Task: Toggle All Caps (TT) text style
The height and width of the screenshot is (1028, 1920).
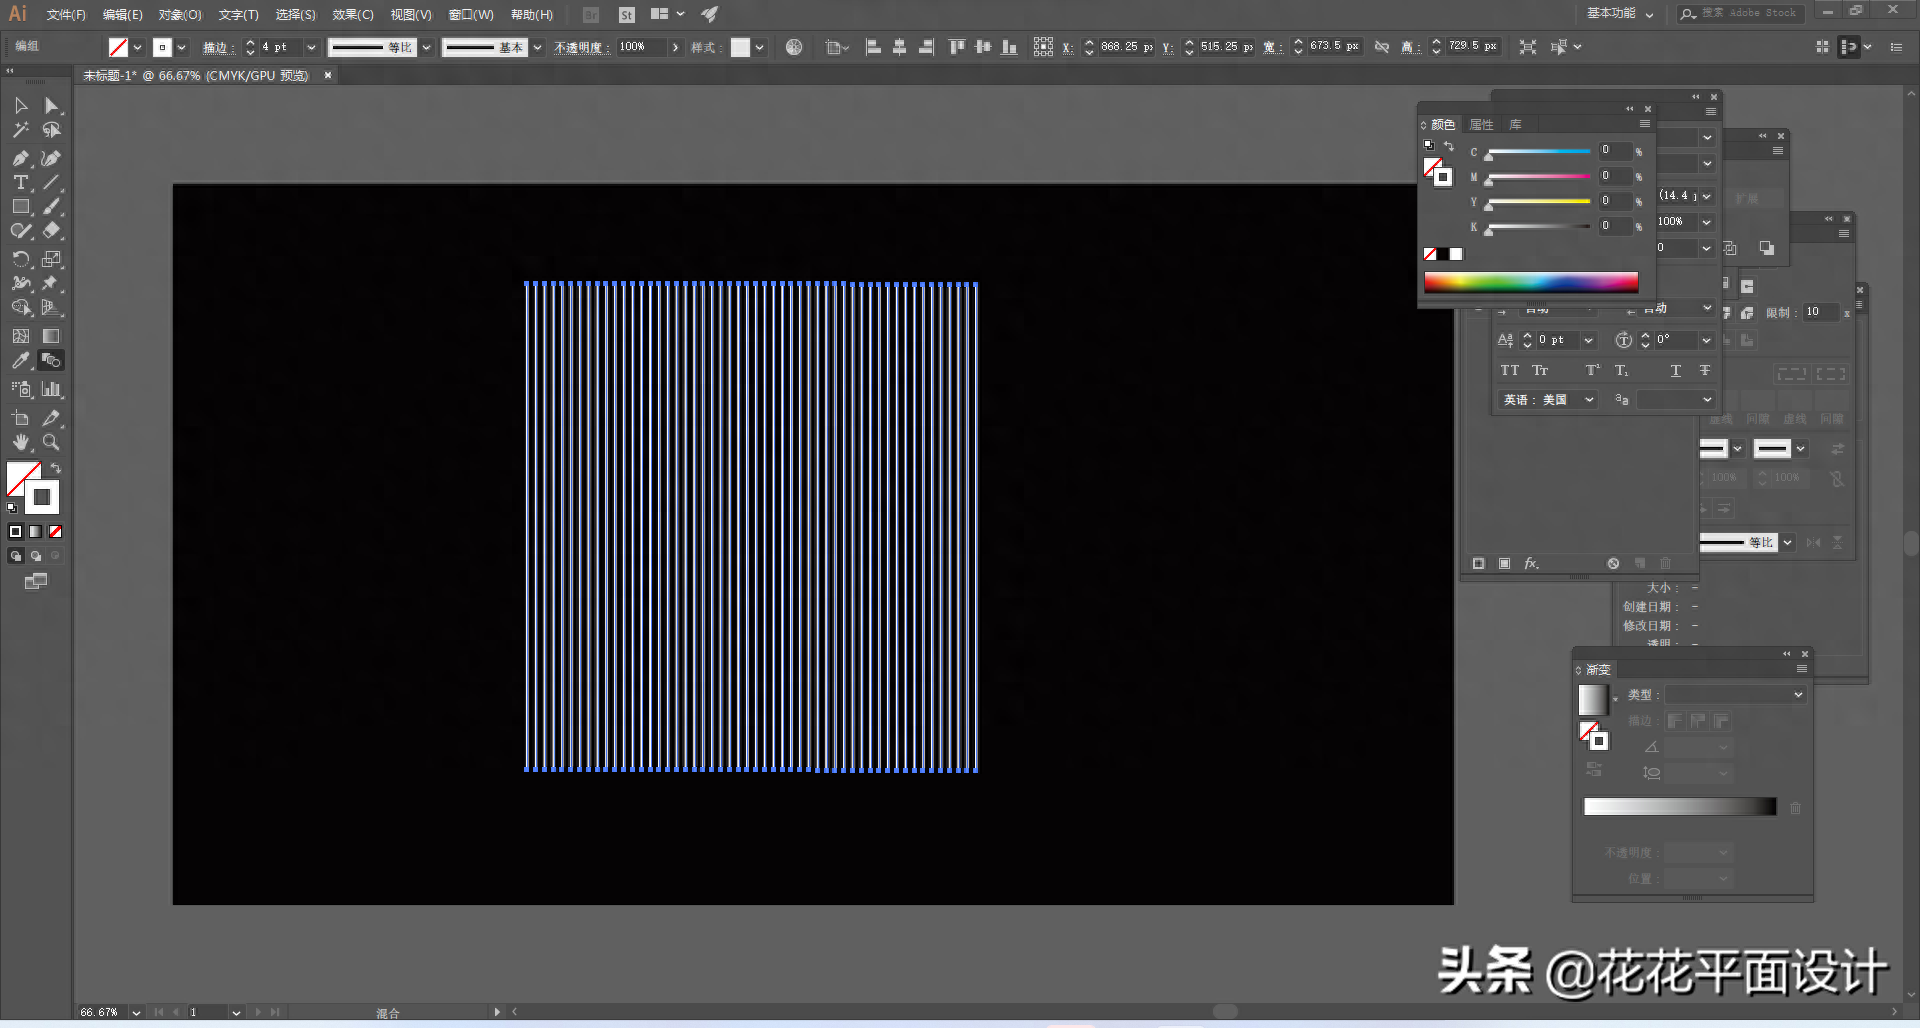Action: pyautogui.click(x=1509, y=371)
